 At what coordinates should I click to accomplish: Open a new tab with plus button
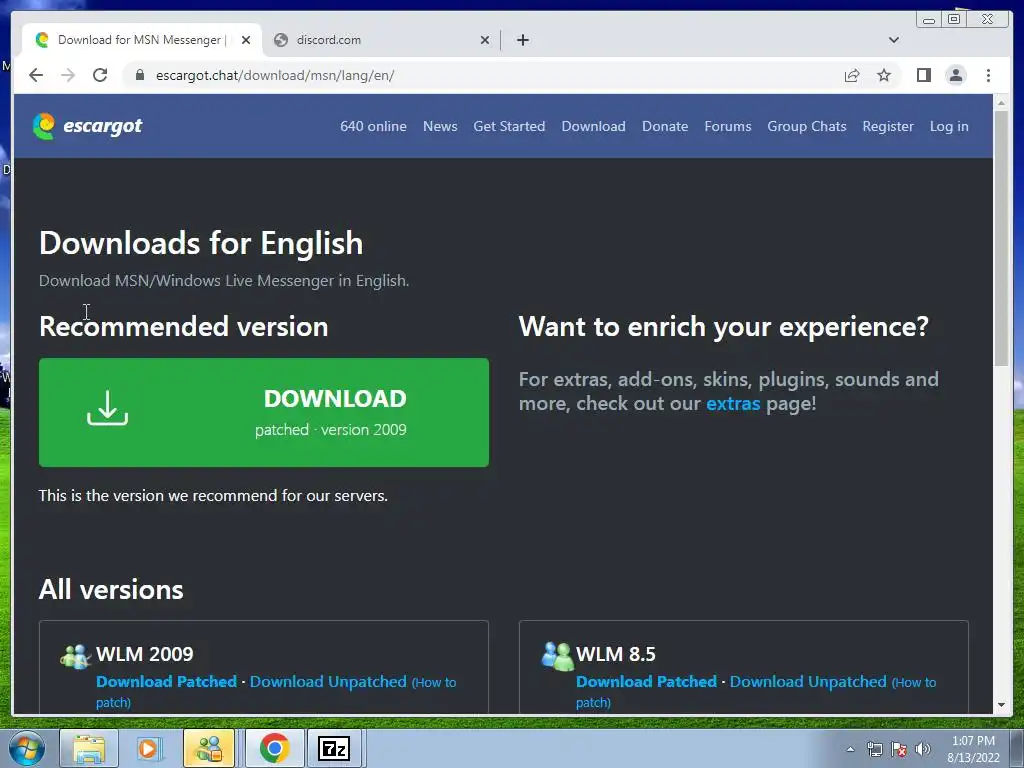(522, 40)
